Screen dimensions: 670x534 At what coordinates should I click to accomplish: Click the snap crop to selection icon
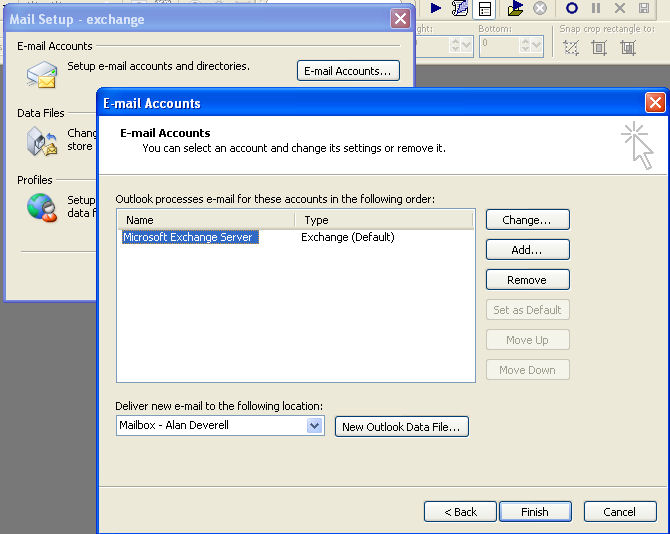571,48
